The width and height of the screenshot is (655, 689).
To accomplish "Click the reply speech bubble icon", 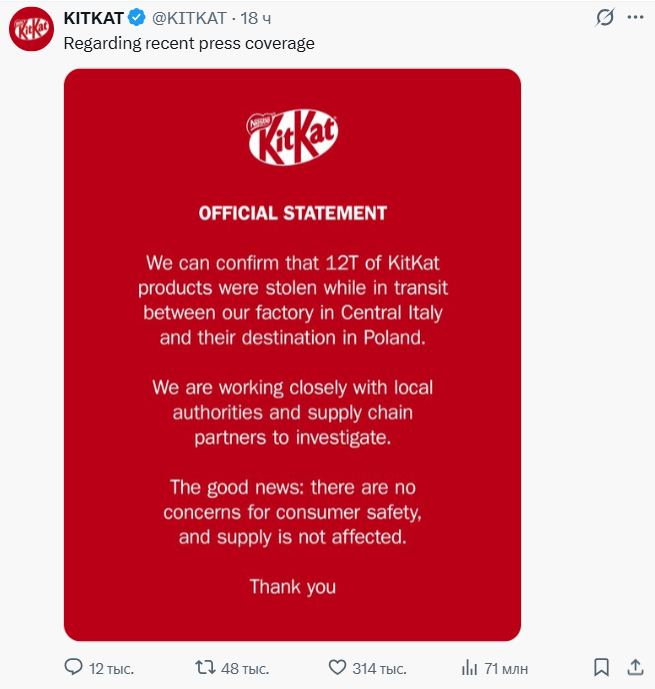I will (x=74, y=667).
